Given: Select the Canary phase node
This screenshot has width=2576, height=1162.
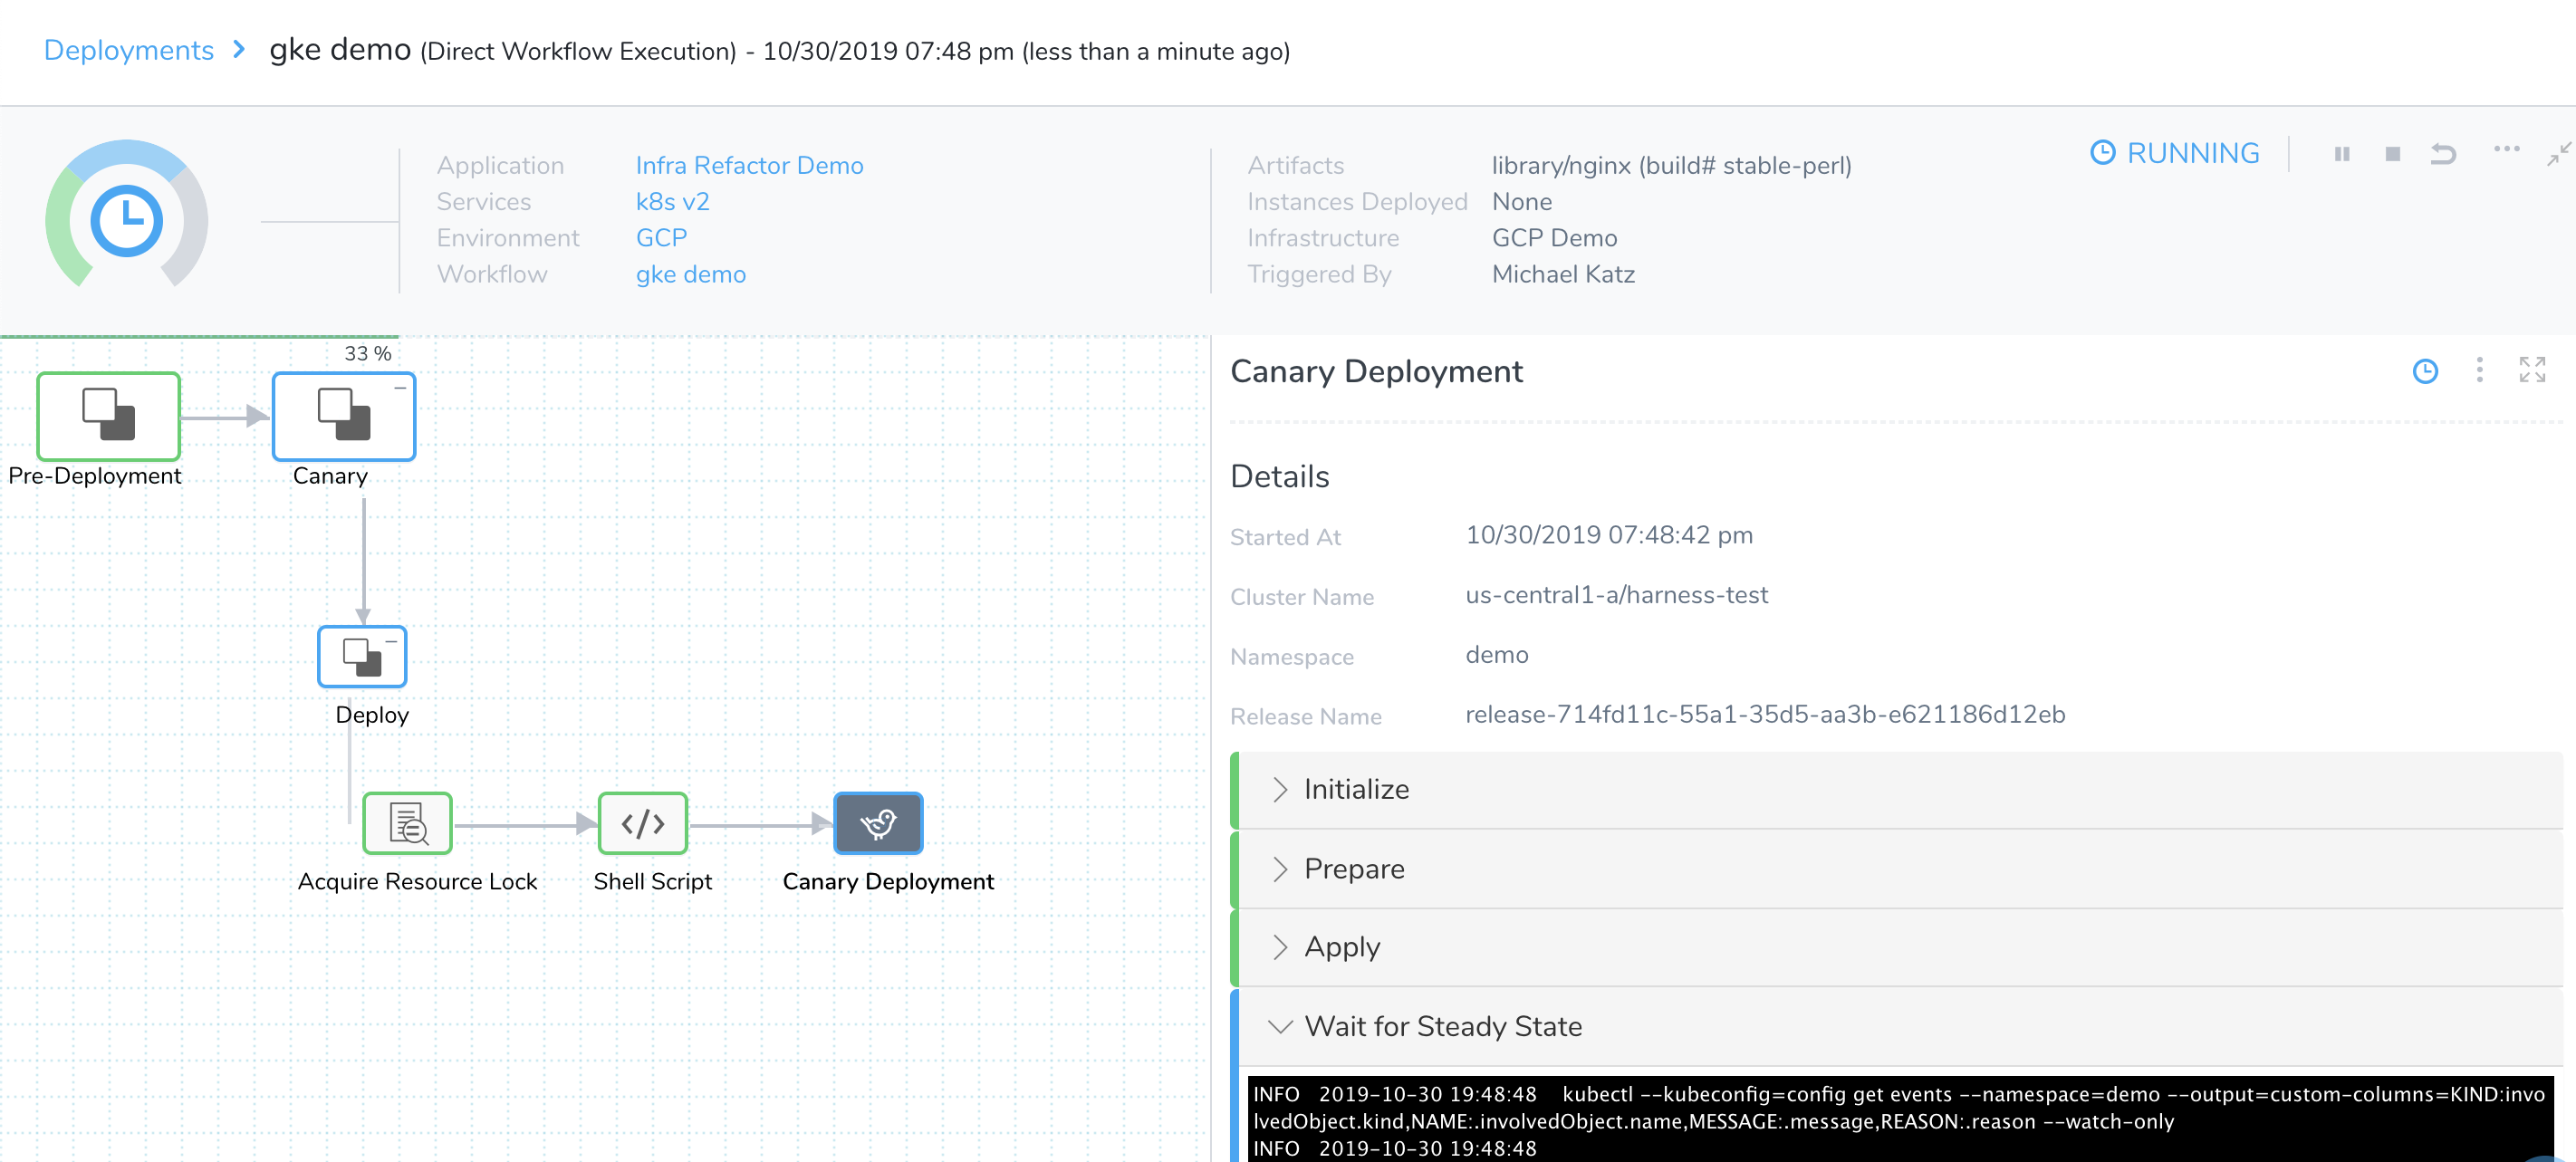Looking at the screenshot, I should pyautogui.click(x=344, y=415).
